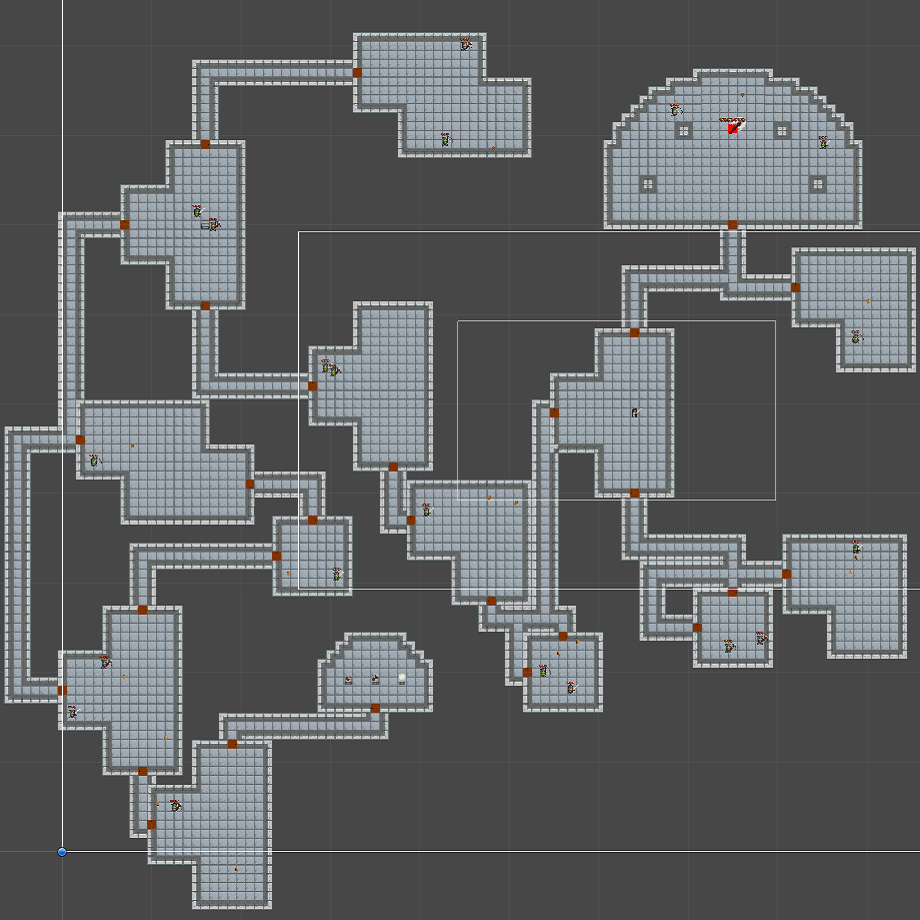Select the leftmost pedestal item in small dome room

(348, 680)
